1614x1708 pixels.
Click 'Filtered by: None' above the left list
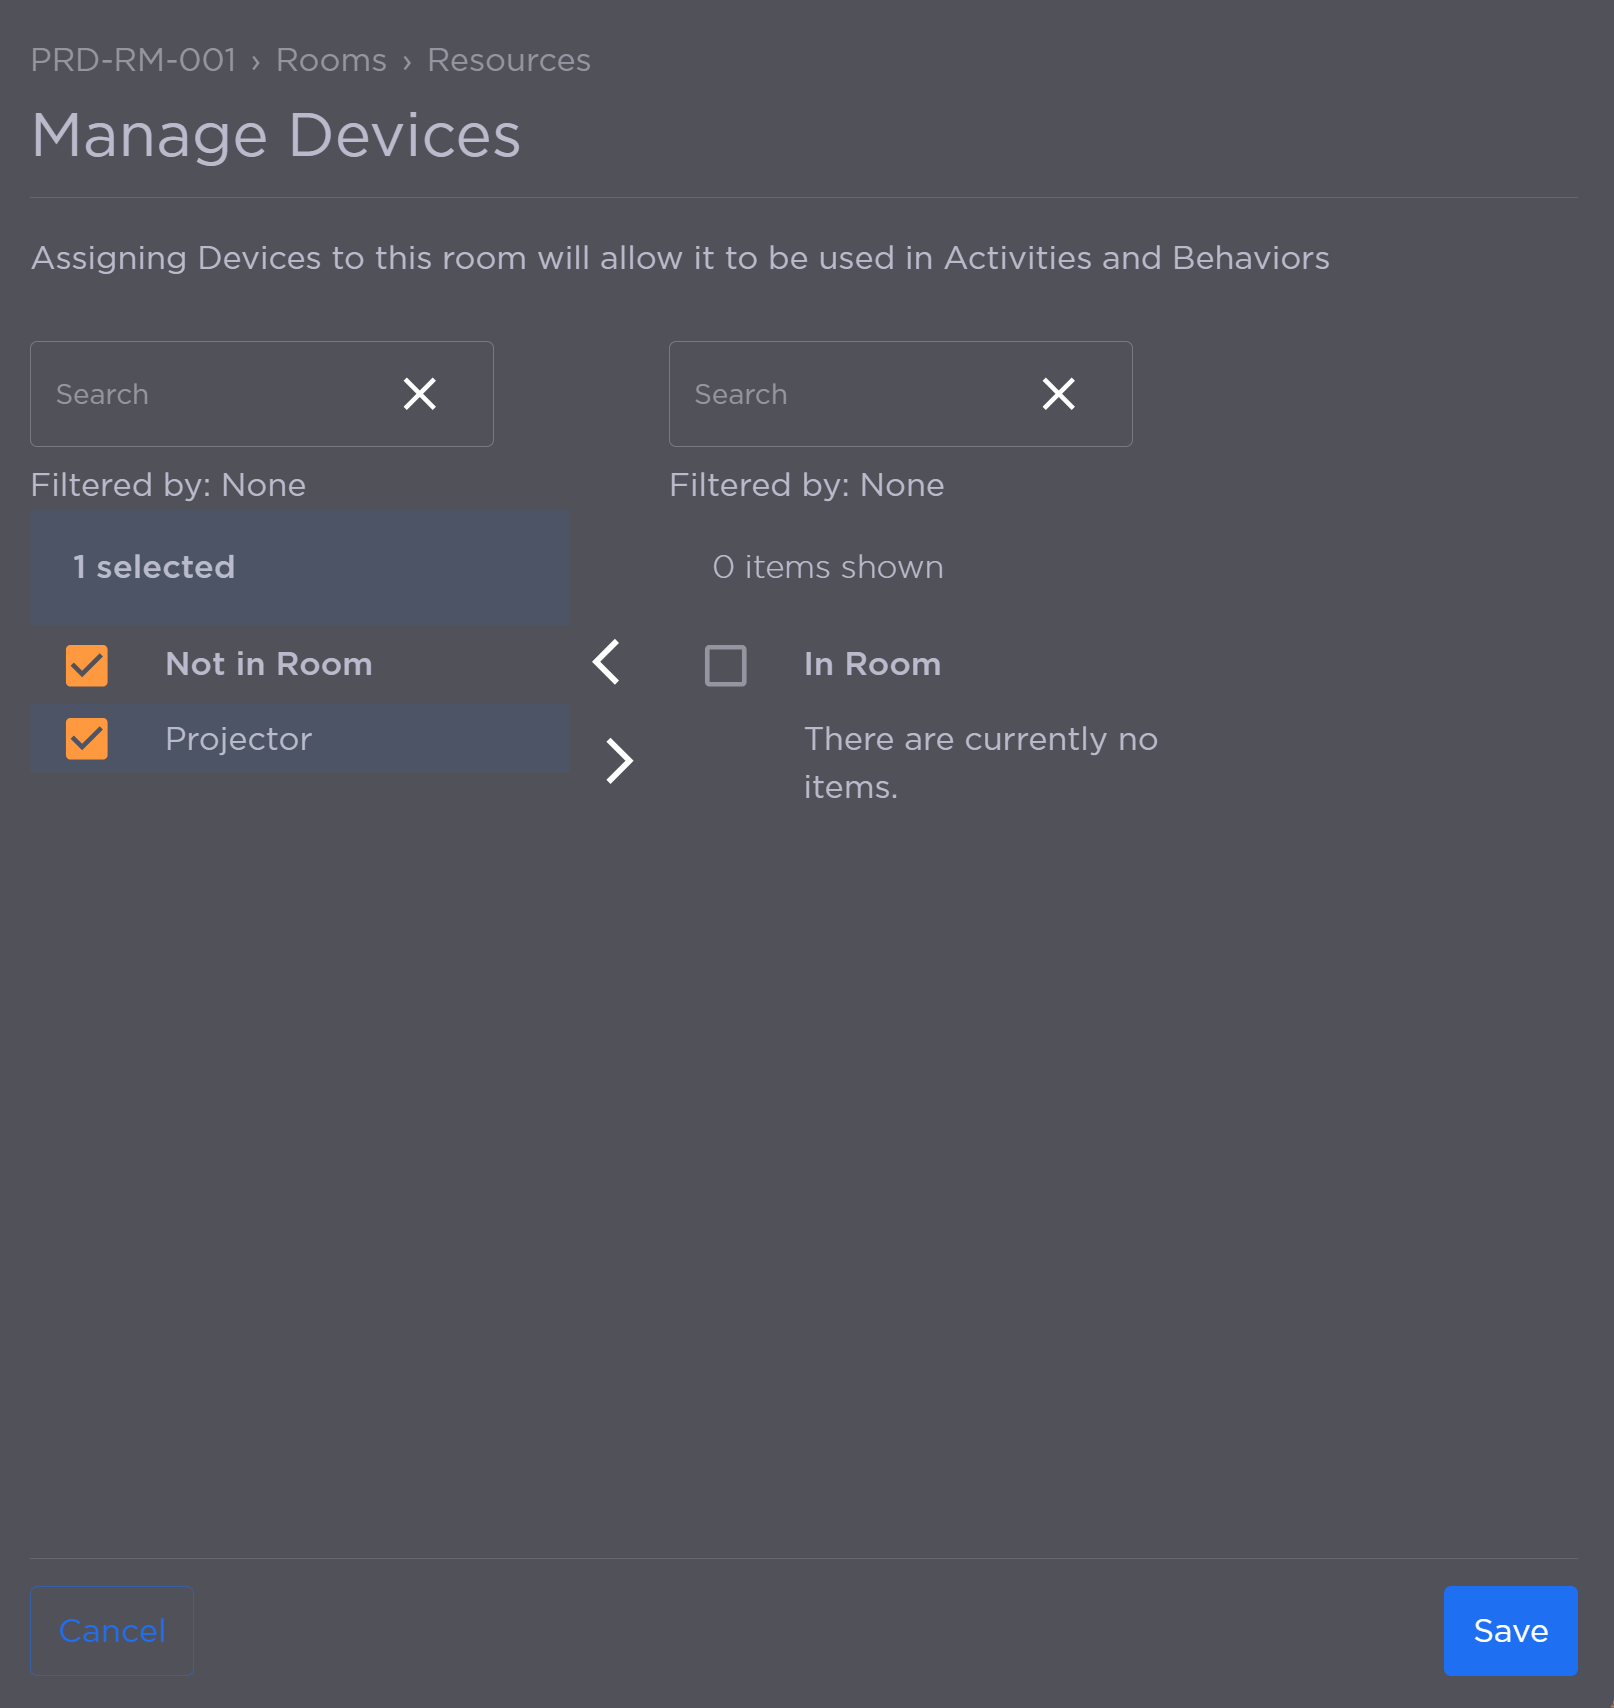[x=168, y=485]
